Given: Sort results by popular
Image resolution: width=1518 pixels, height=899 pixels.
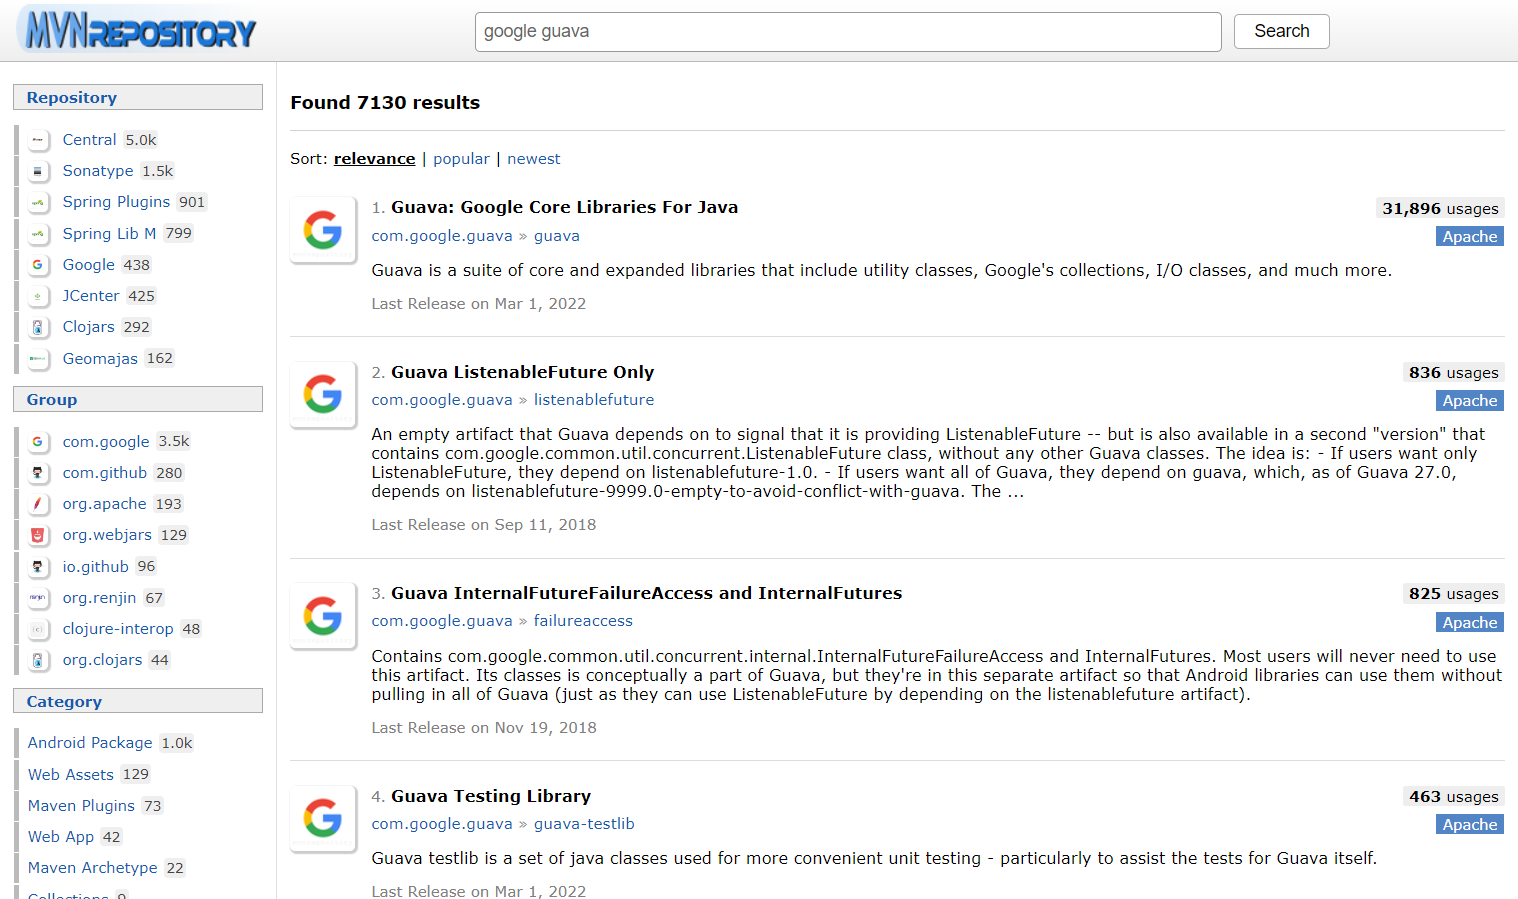Looking at the screenshot, I should [461, 159].
